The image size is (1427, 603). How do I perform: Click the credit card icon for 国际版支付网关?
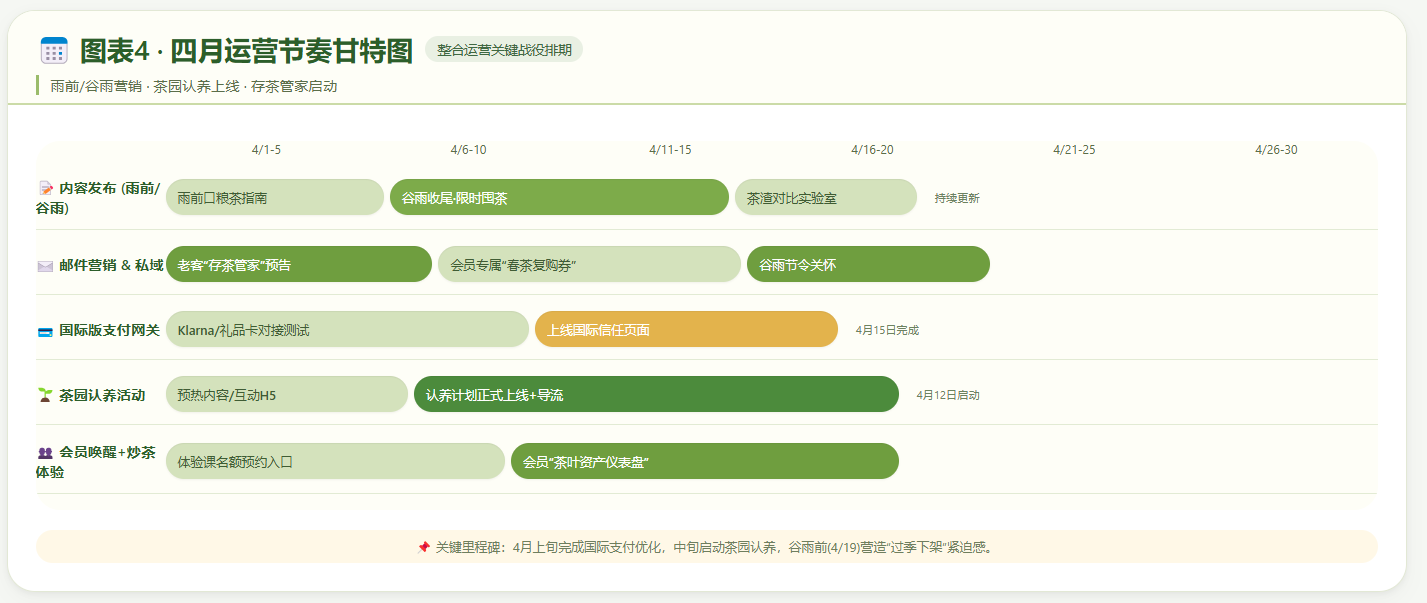[x=45, y=331]
